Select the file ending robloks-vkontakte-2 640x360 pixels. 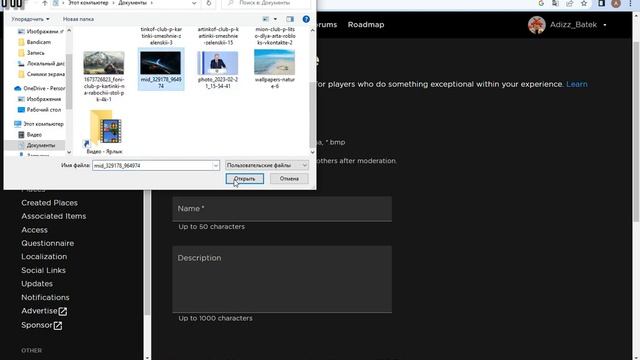pyautogui.click(x=274, y=36)
